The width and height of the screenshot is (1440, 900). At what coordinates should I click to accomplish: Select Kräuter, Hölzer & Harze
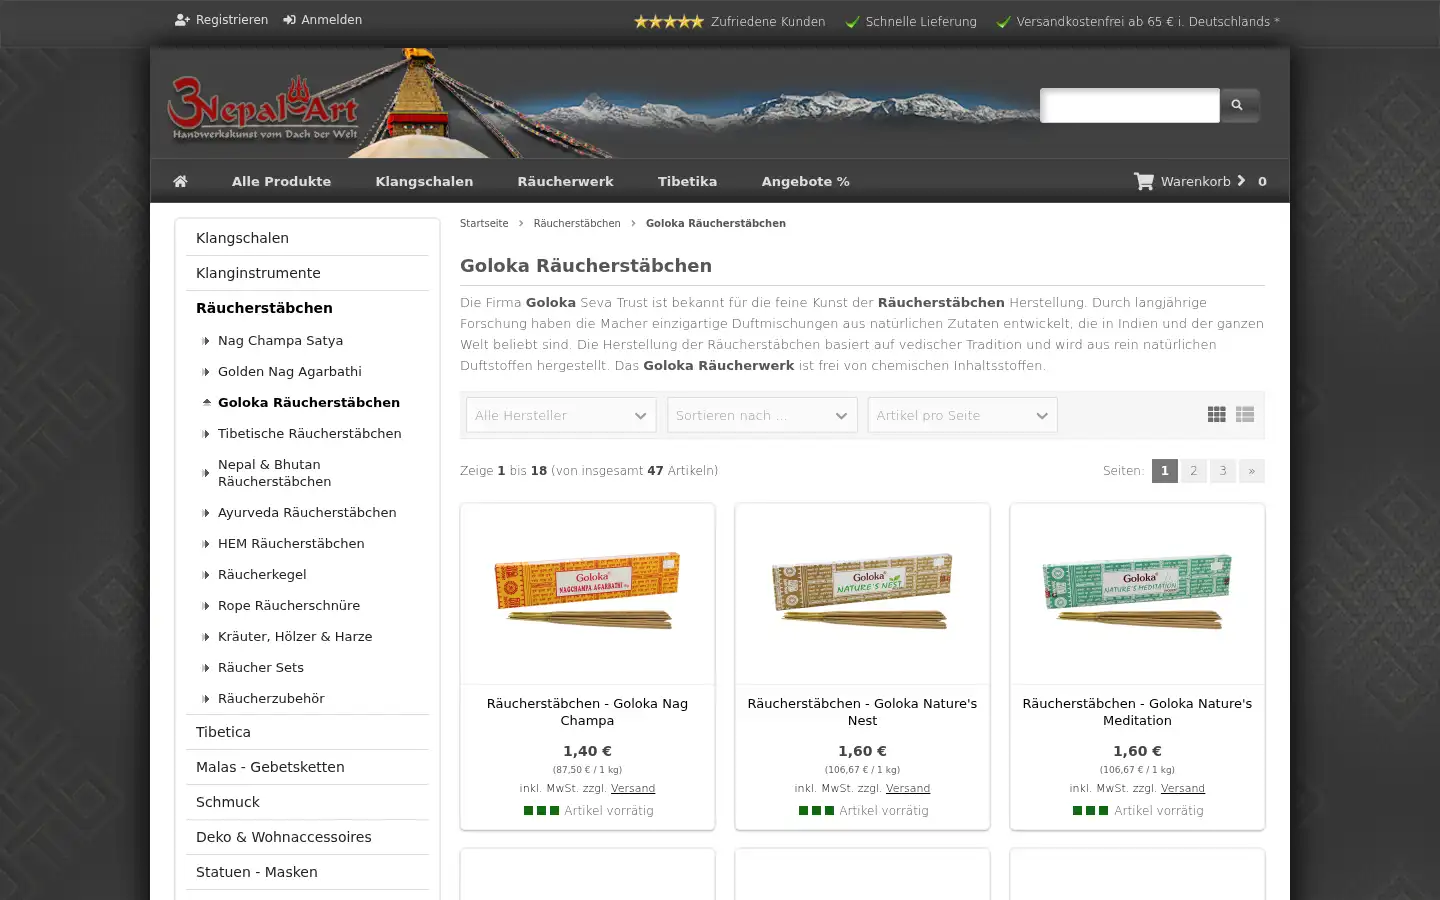coord(295,637)
